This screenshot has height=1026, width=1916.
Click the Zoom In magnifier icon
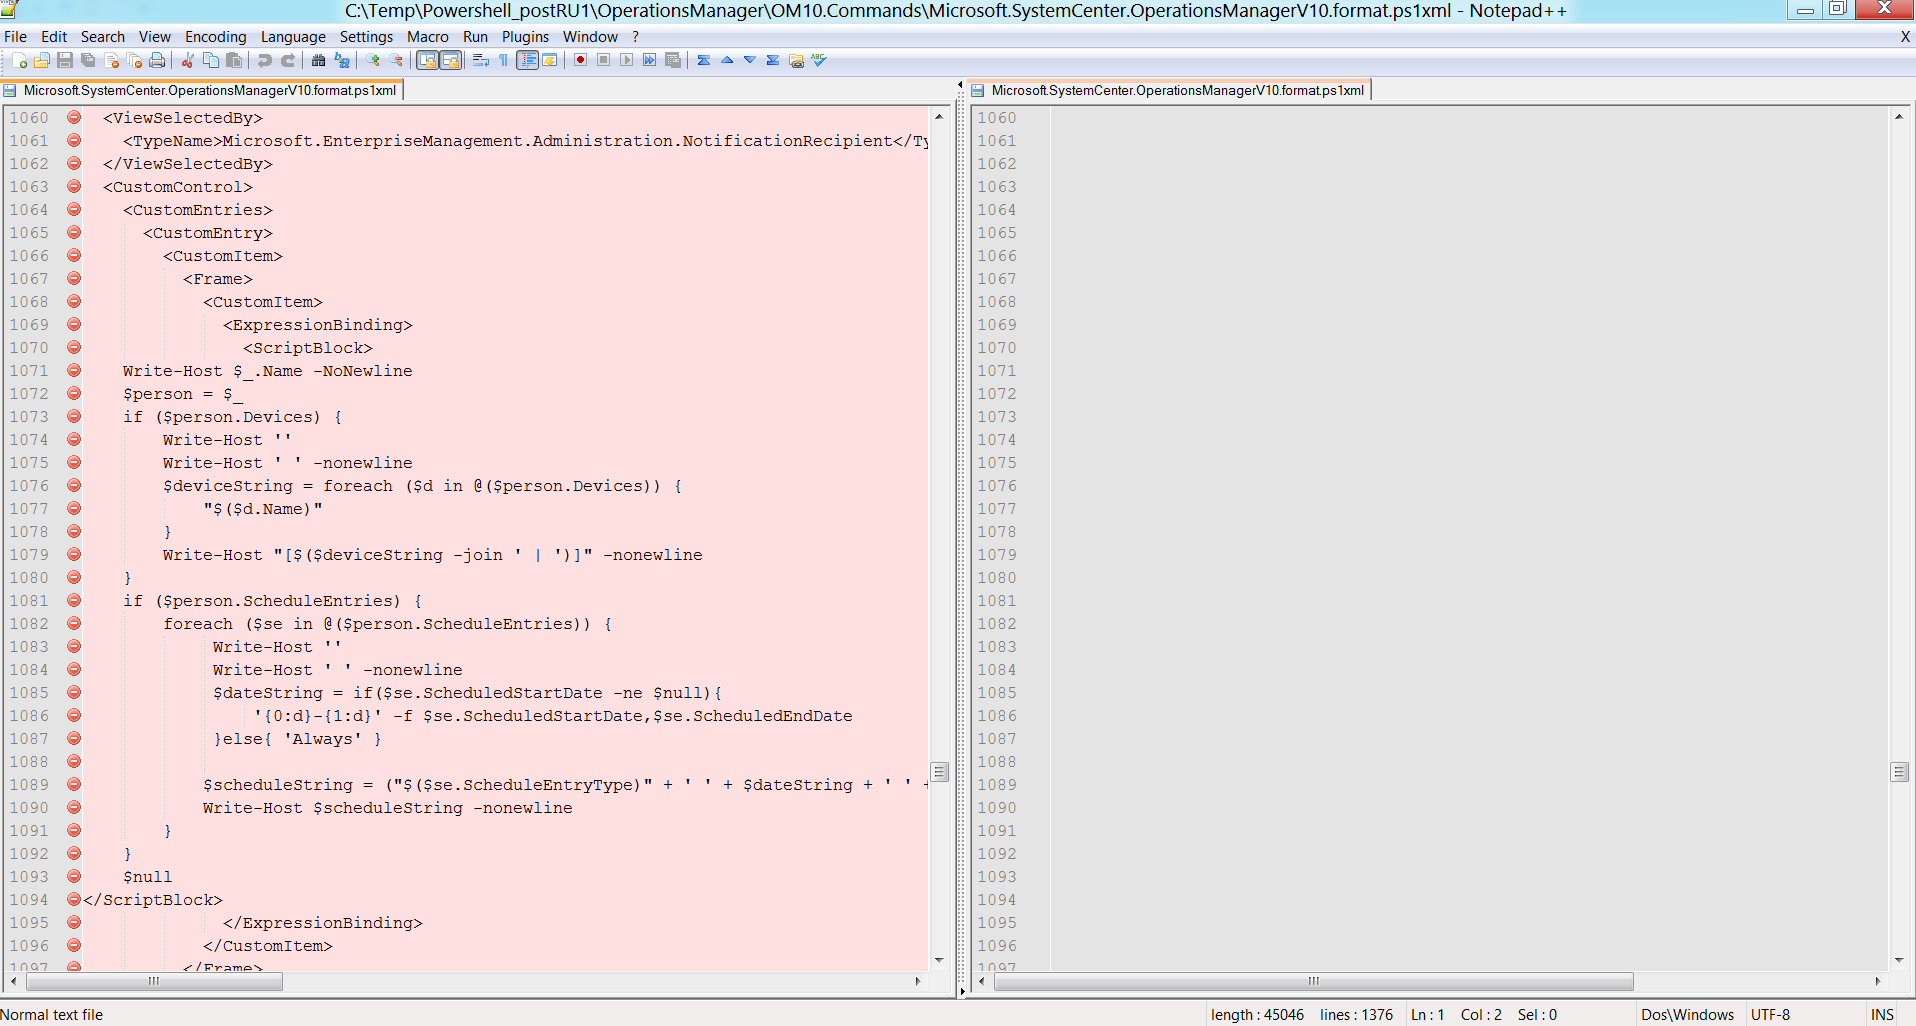pyautogui.click(x=373, y=61)
